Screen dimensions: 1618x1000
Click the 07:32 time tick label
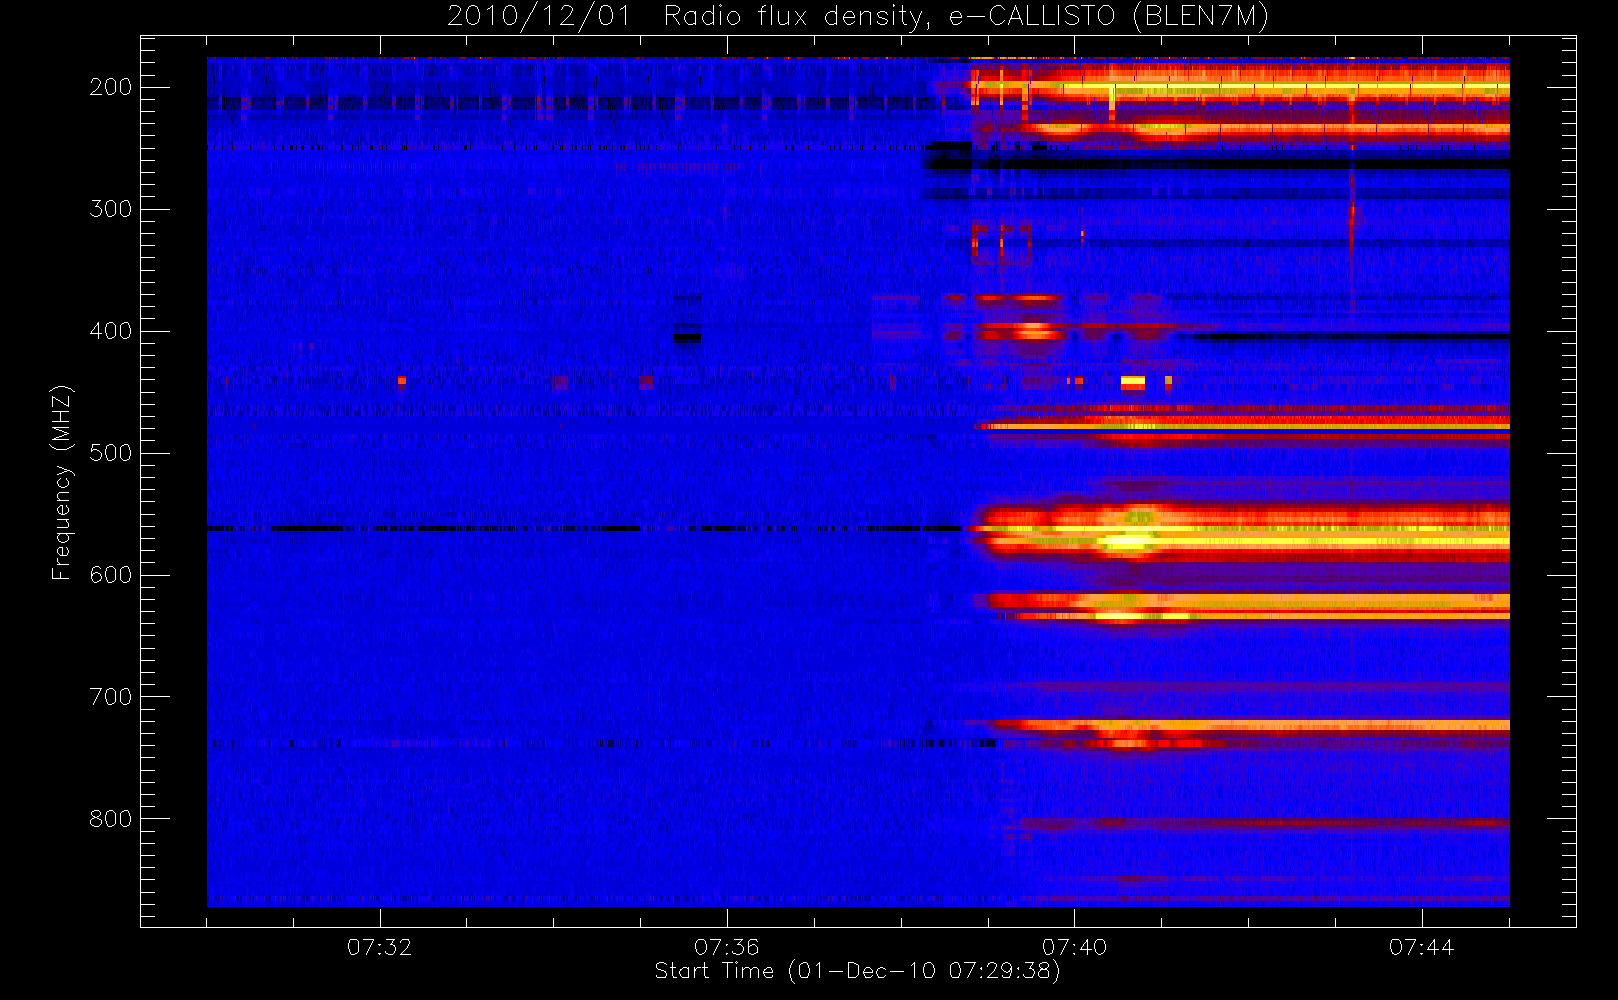pos(380,947)
